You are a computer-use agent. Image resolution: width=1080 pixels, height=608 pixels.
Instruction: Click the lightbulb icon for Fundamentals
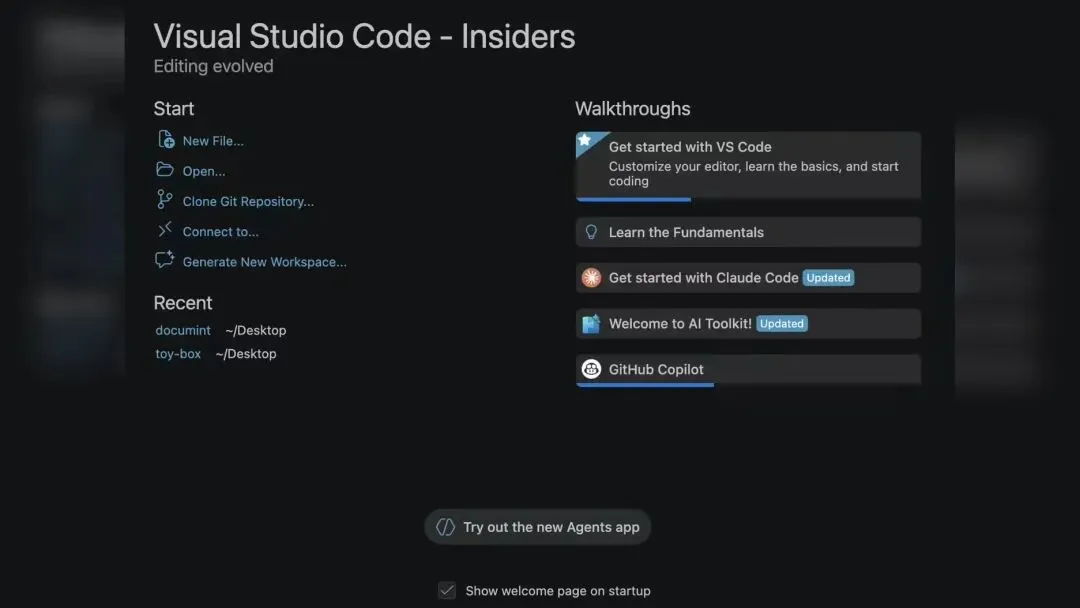tap(591, 232)
